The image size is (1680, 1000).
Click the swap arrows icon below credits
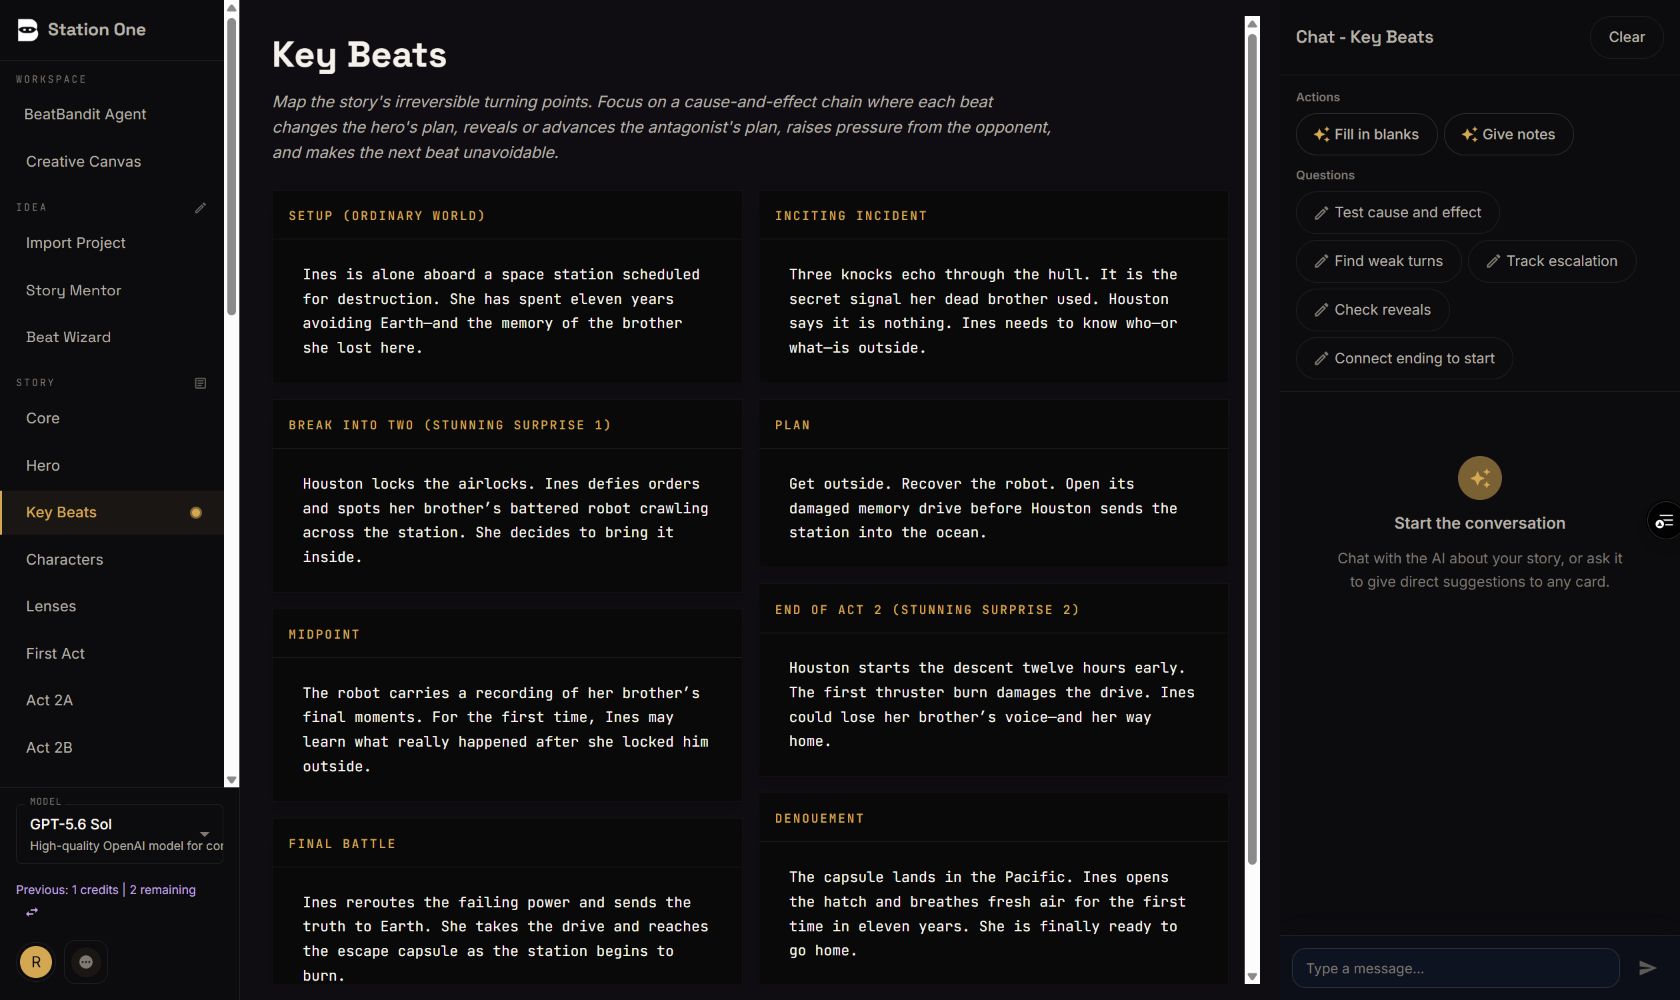(x=32, y=912)
